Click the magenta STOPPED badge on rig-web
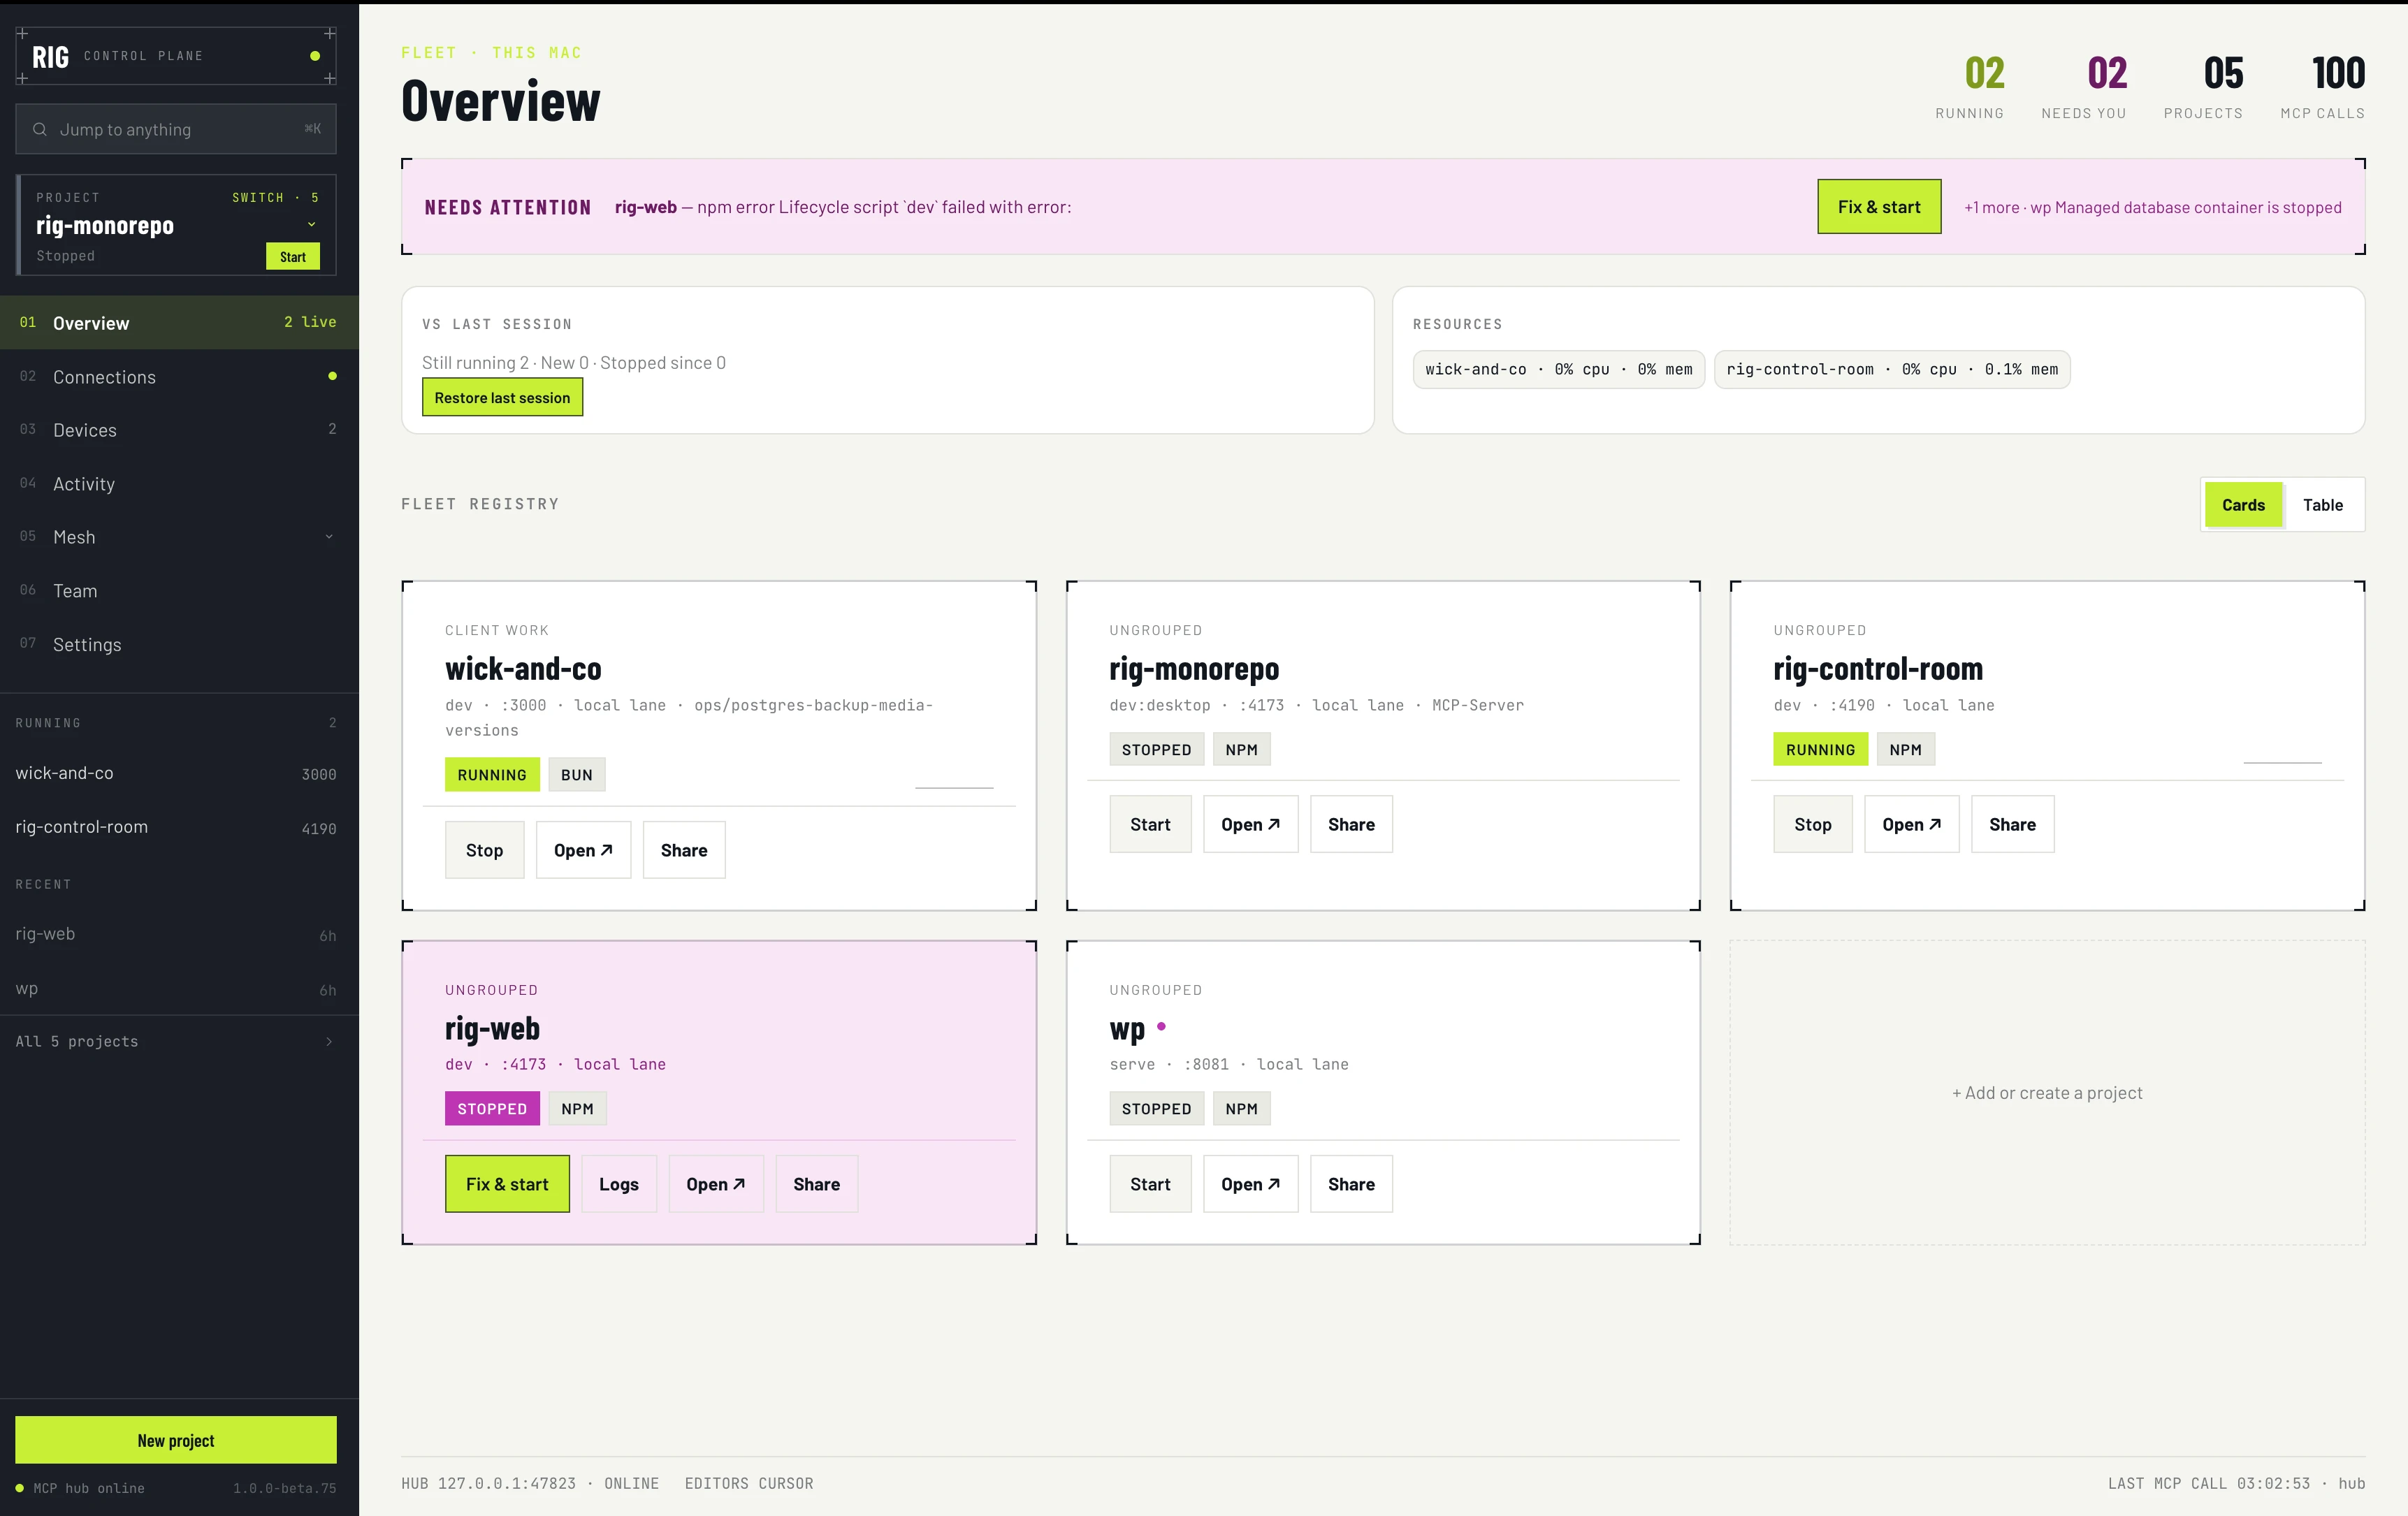 [492, 1109]
